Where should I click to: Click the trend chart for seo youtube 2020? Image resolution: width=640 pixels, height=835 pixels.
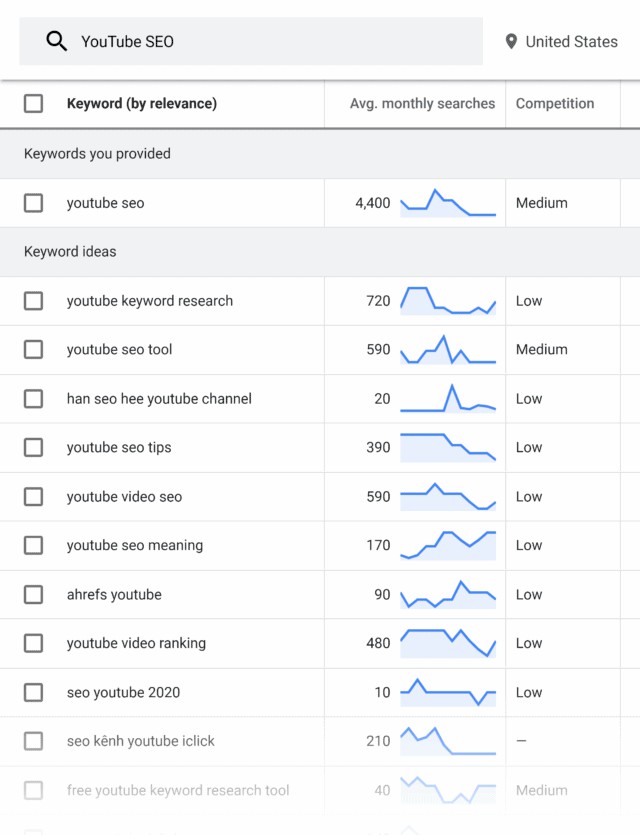click(x=448, y=692)
